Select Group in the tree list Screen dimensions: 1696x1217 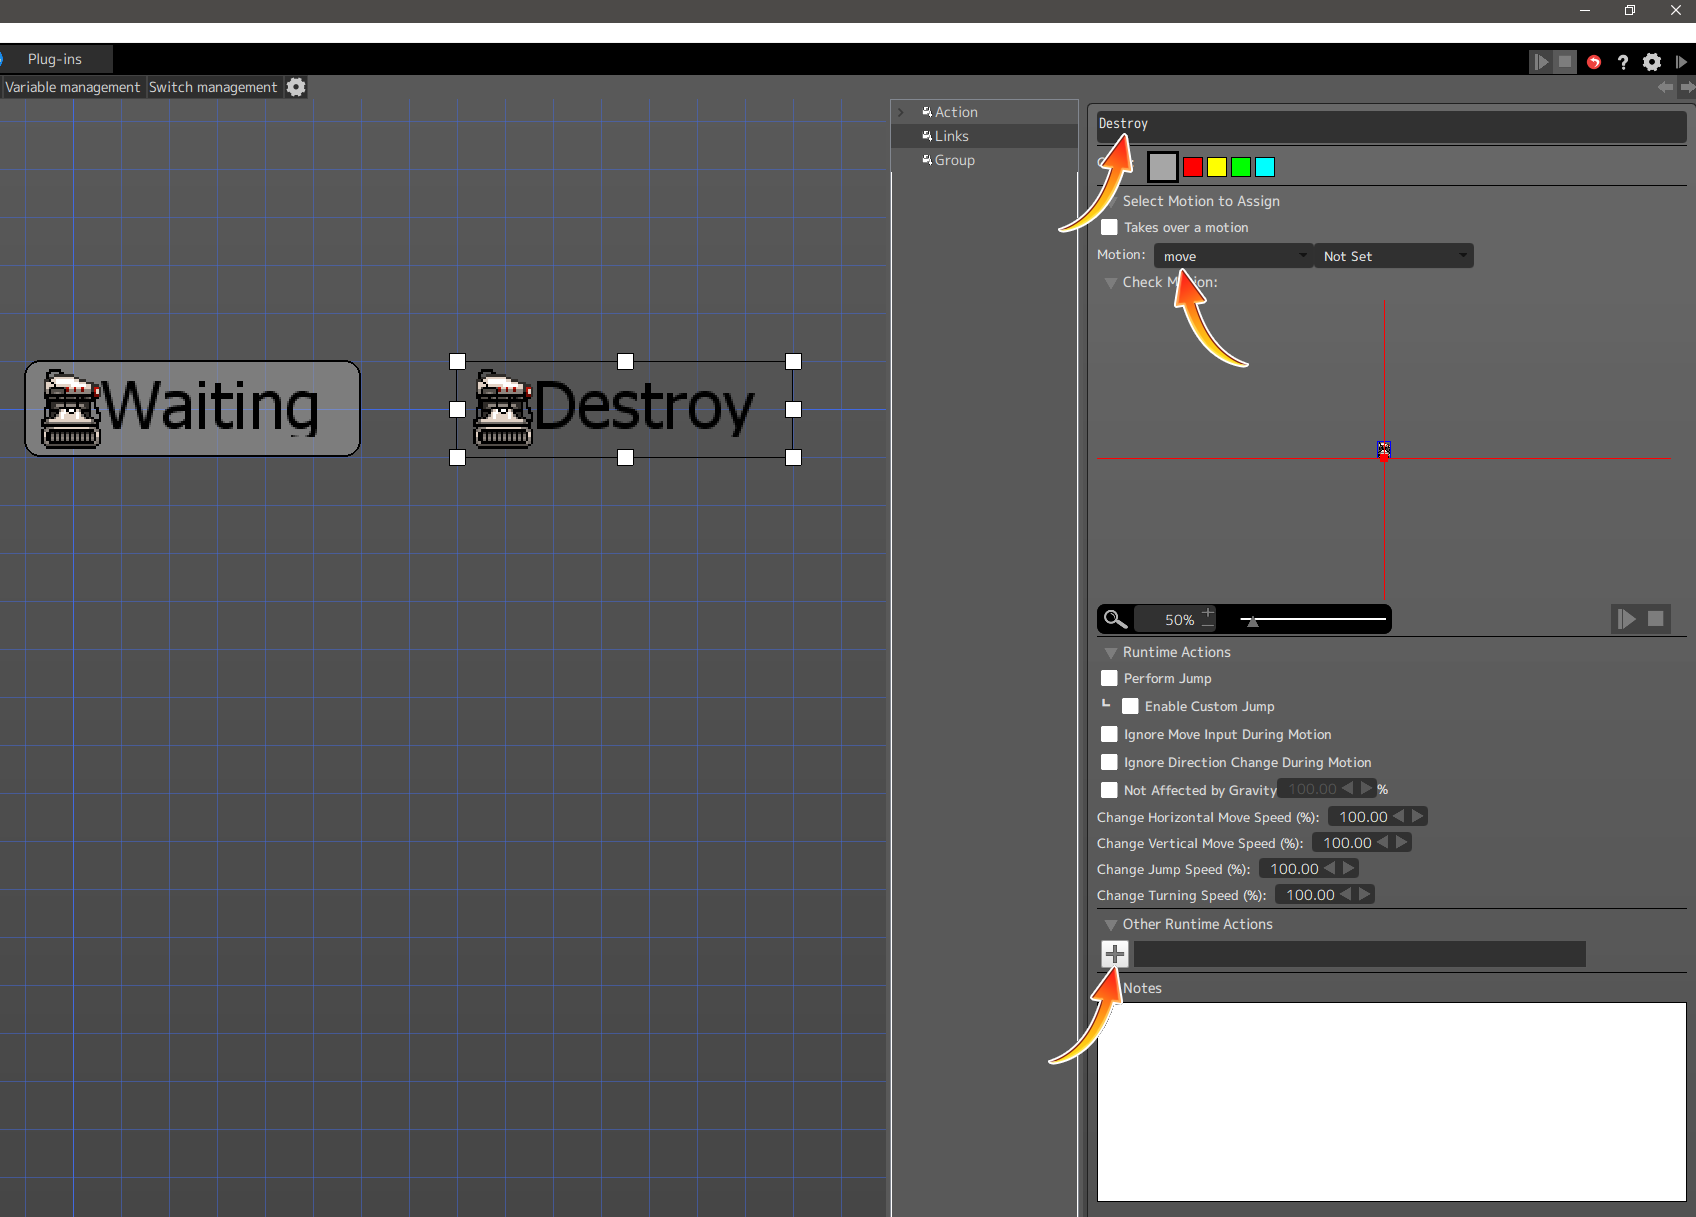(x=954, y=160)
